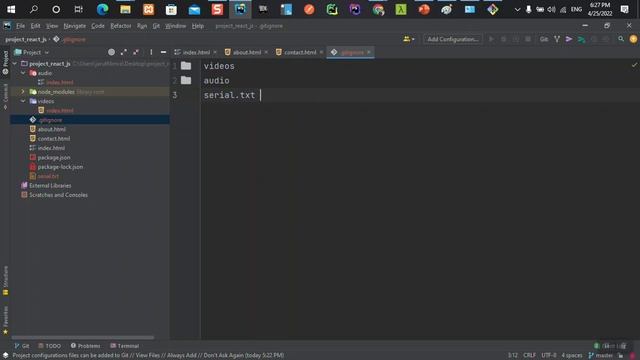Click the folder gutter icon on line 1
The width and height of the screenshot is (640, 360).
186,66
